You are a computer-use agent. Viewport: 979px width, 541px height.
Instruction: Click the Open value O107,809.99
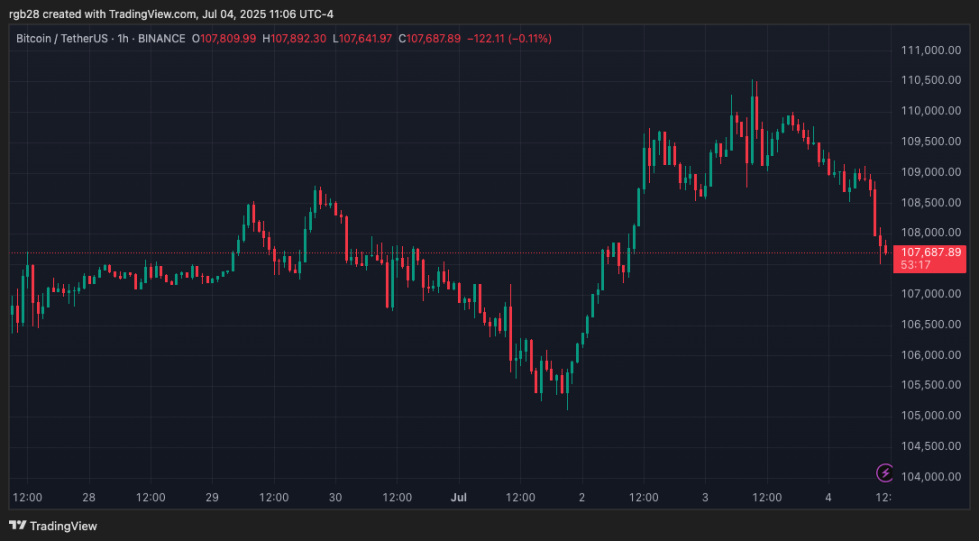coord(227,38)
